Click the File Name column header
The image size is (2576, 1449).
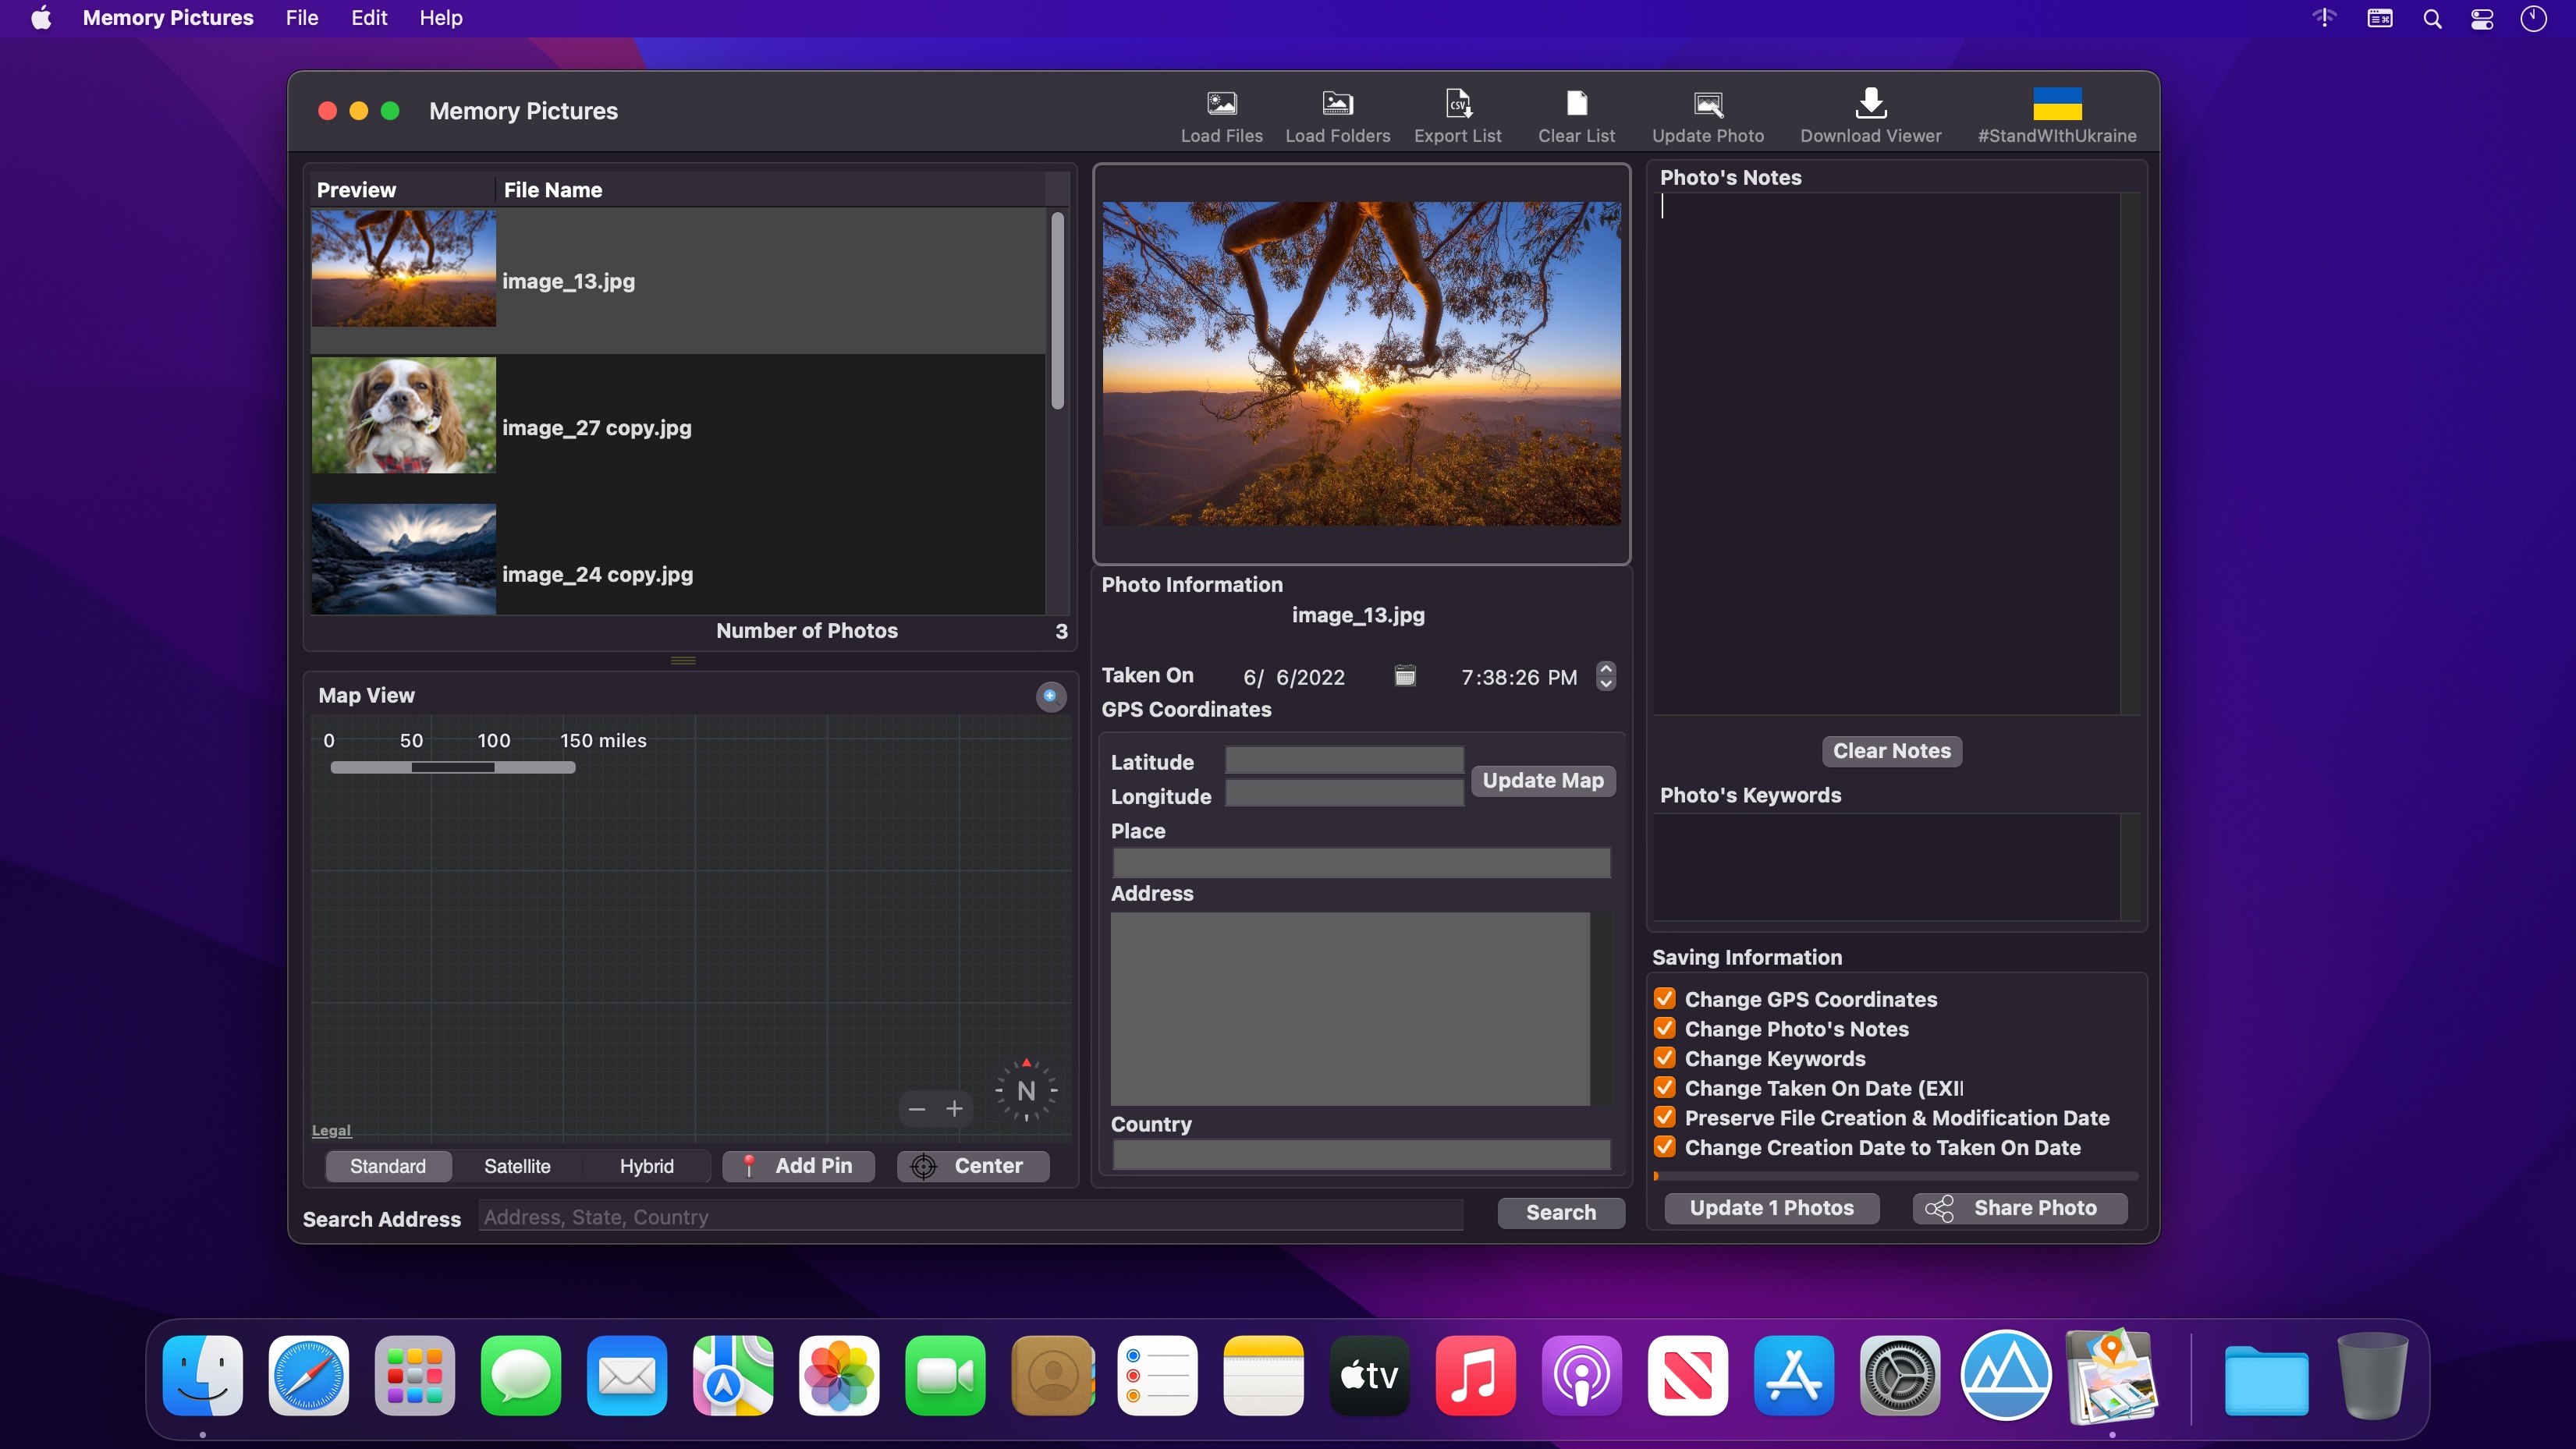pos(553,190)
